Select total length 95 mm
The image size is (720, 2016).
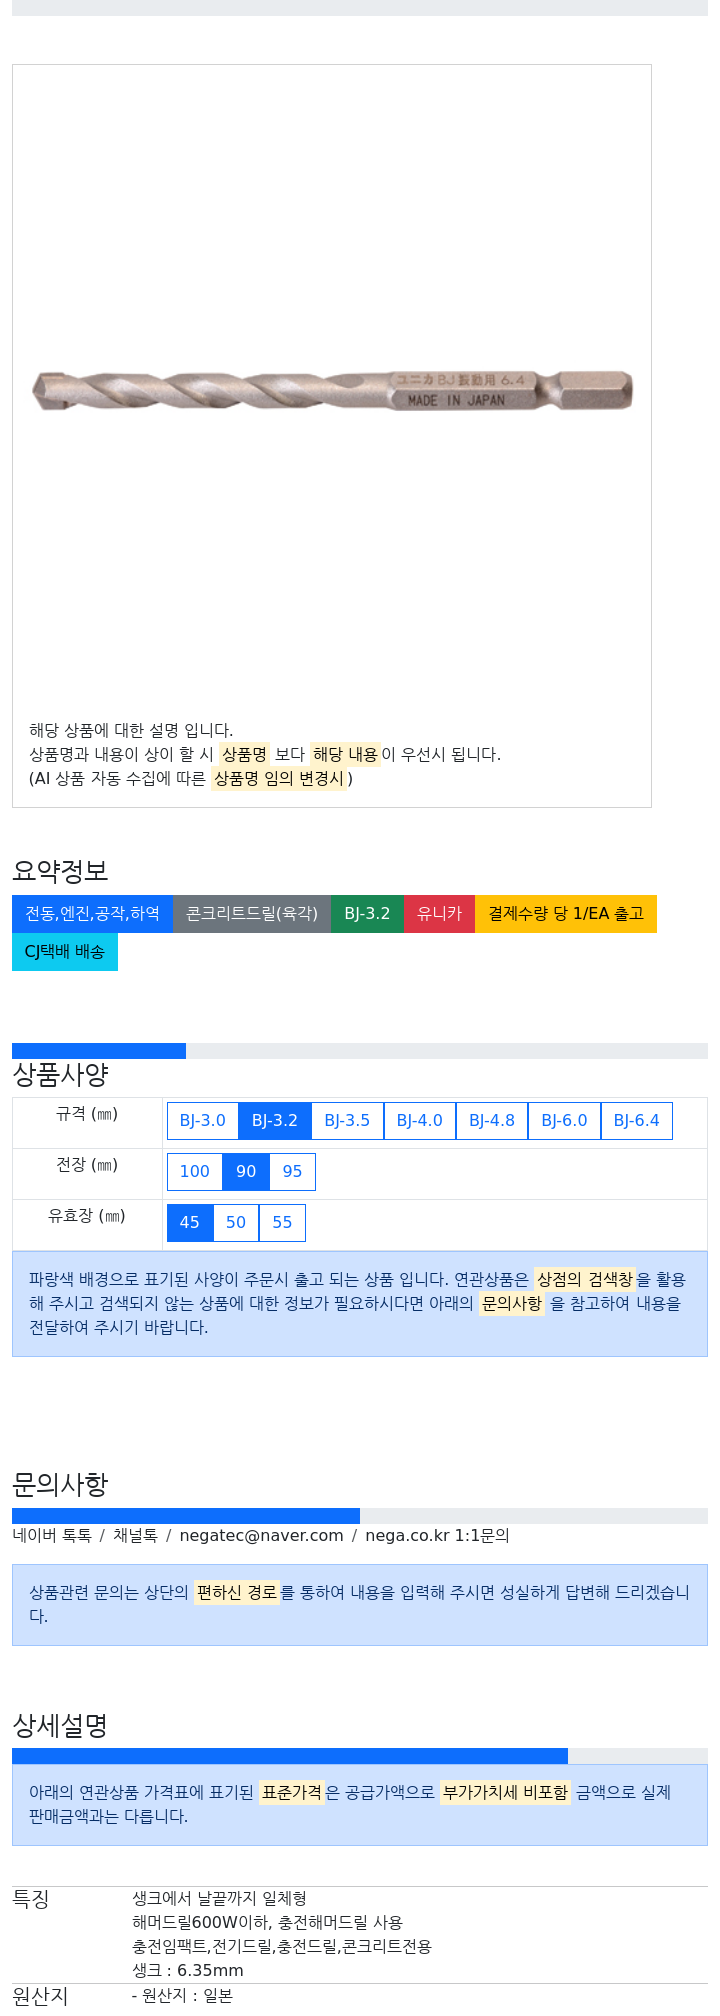coord(293,1172)
